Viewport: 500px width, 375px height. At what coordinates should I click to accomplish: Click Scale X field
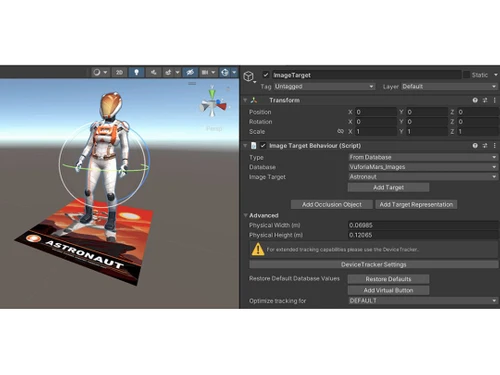click(376, 131)
